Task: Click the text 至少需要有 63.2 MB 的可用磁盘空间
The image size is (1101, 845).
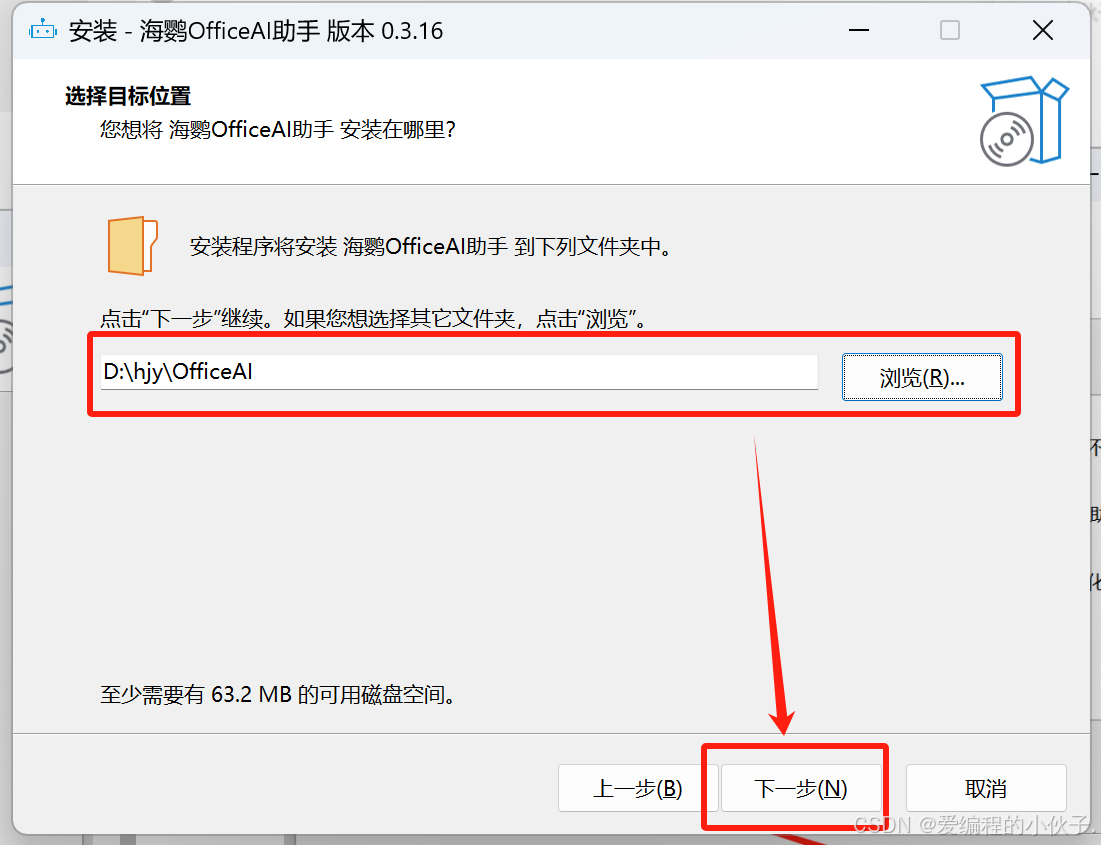Action: click(279, 695)
